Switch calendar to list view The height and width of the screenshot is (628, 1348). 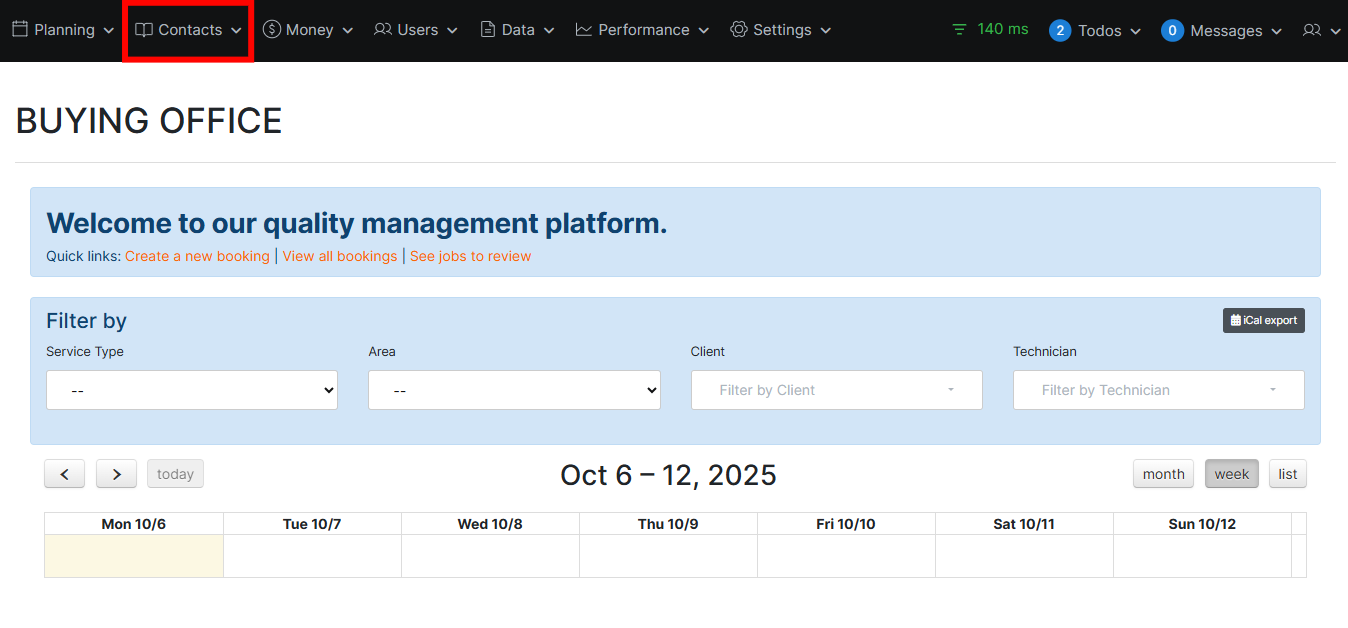1287,474
